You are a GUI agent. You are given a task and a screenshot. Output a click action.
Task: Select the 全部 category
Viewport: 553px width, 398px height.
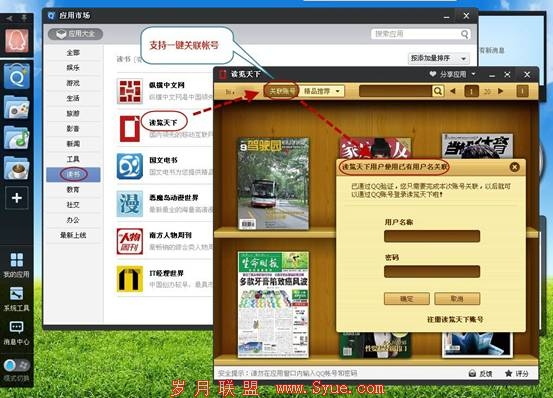point(73,53)
